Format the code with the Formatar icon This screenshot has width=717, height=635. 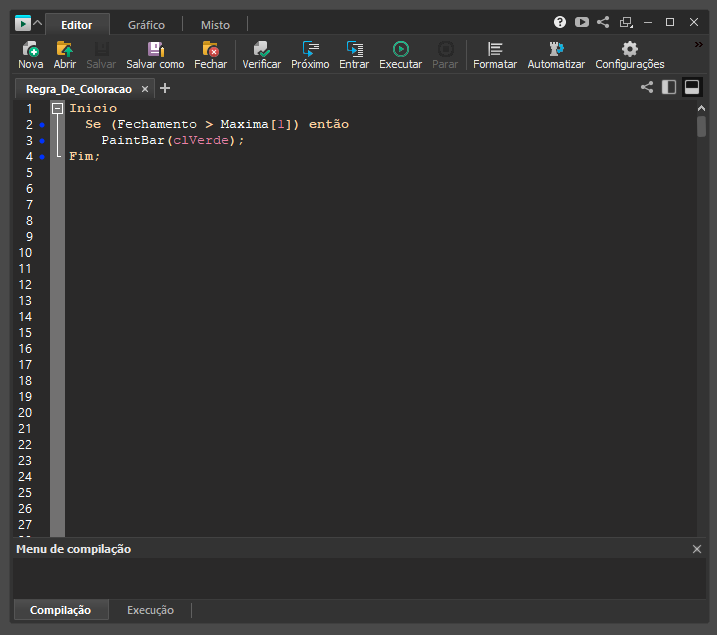pyautogui.click(x=495, y=55)
